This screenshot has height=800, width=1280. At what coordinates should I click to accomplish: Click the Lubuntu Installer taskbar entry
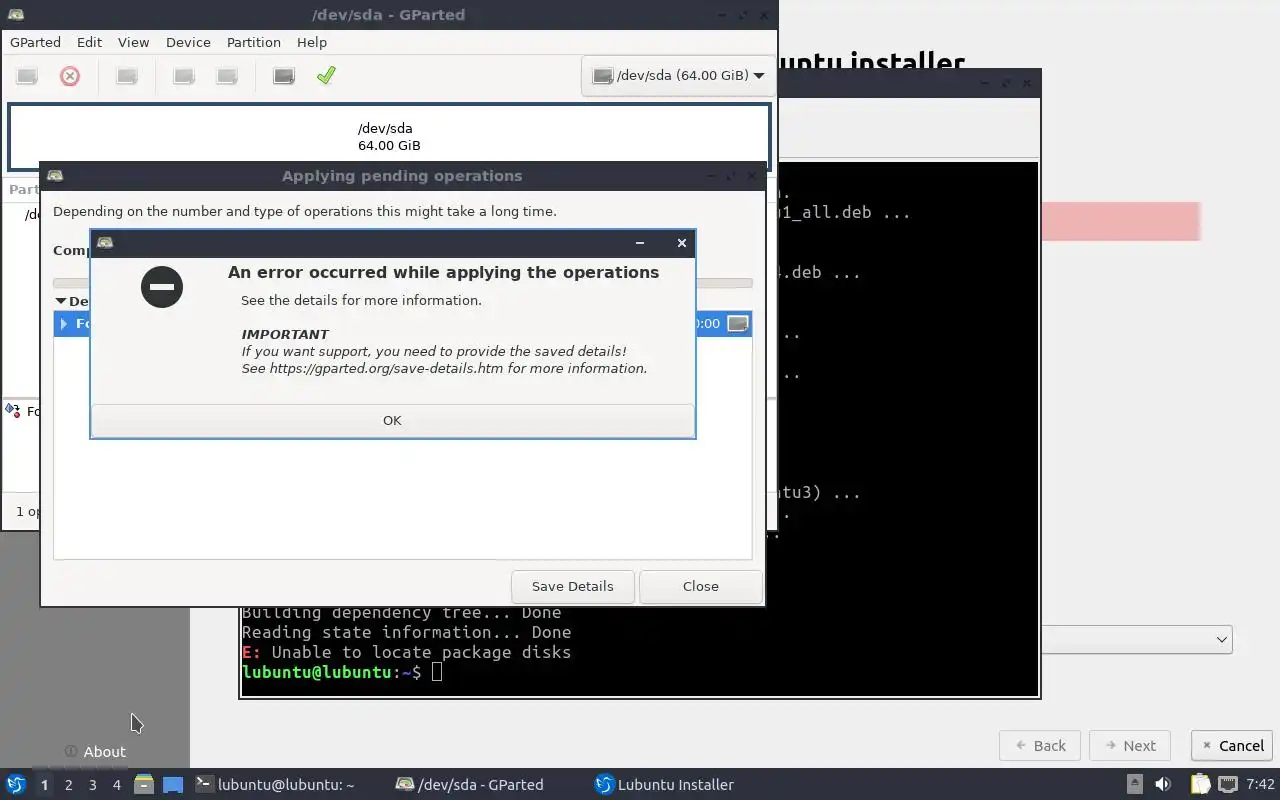665,785
